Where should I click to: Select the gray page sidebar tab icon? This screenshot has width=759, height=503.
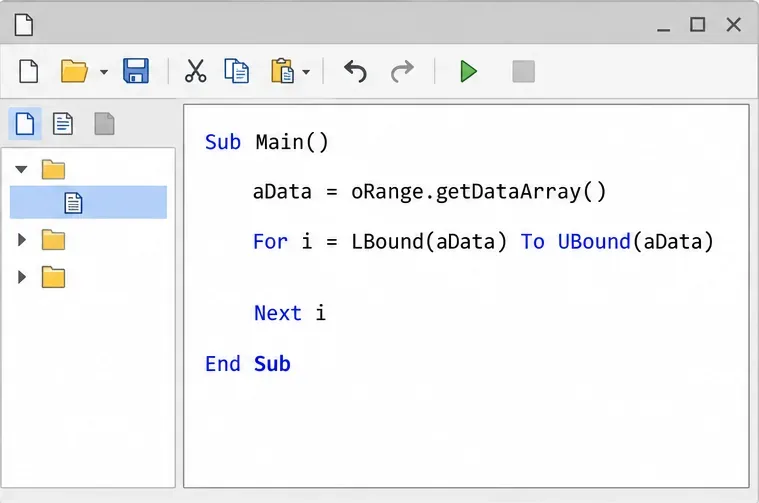click(x=104, y=123)
